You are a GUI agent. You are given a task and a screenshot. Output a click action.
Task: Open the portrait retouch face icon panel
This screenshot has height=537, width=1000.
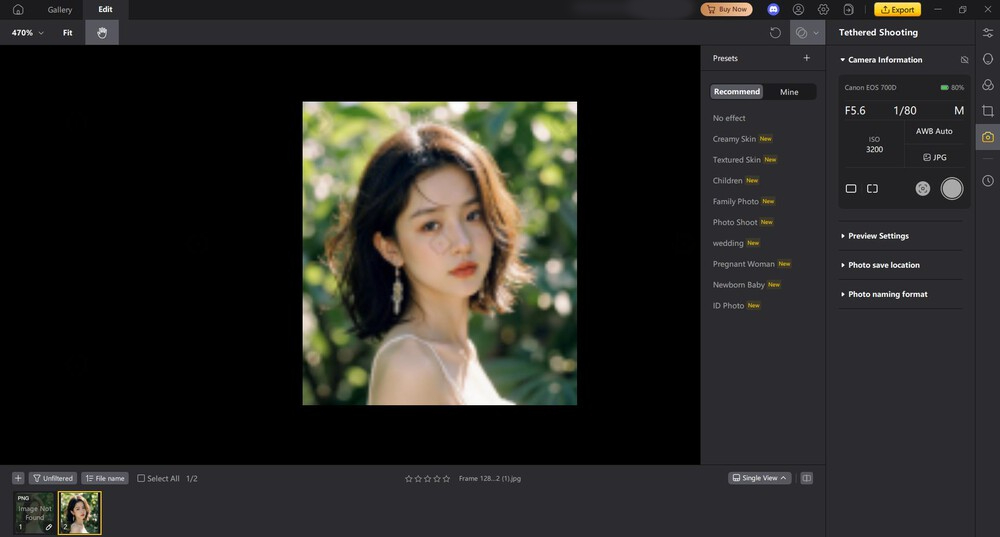987,59
